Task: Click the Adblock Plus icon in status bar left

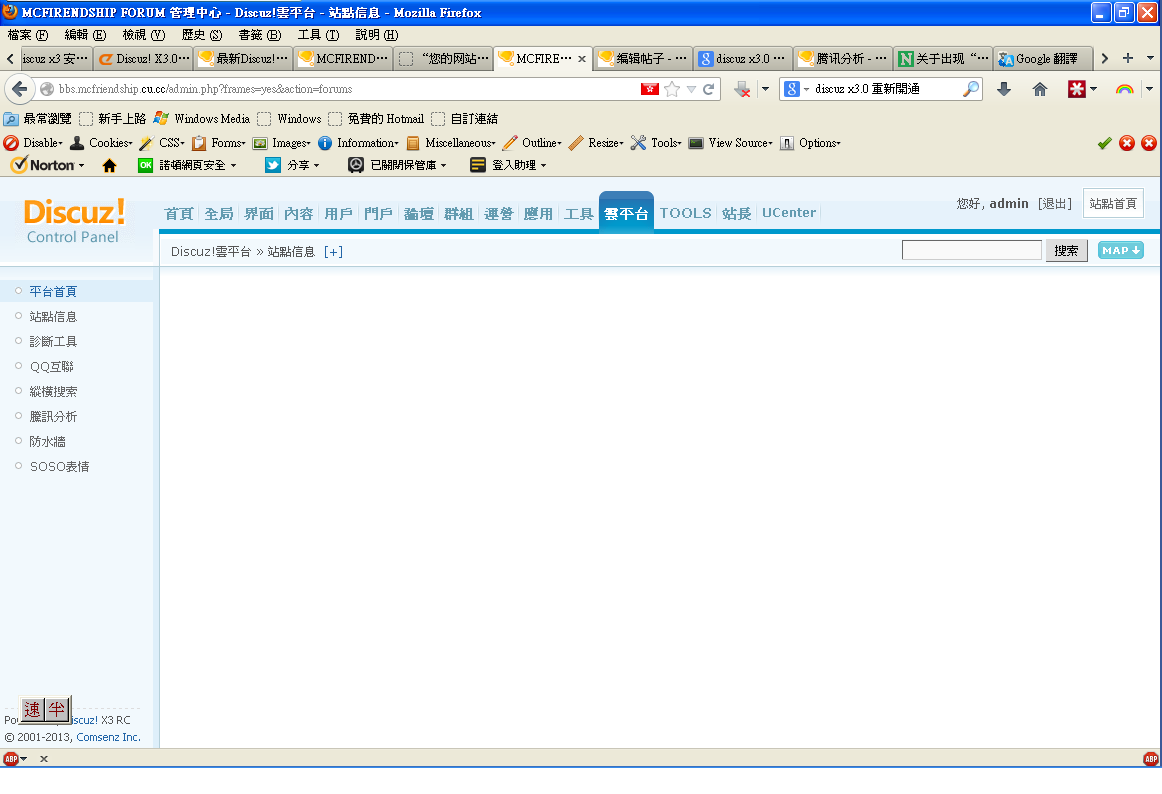Action: point(11,758)
